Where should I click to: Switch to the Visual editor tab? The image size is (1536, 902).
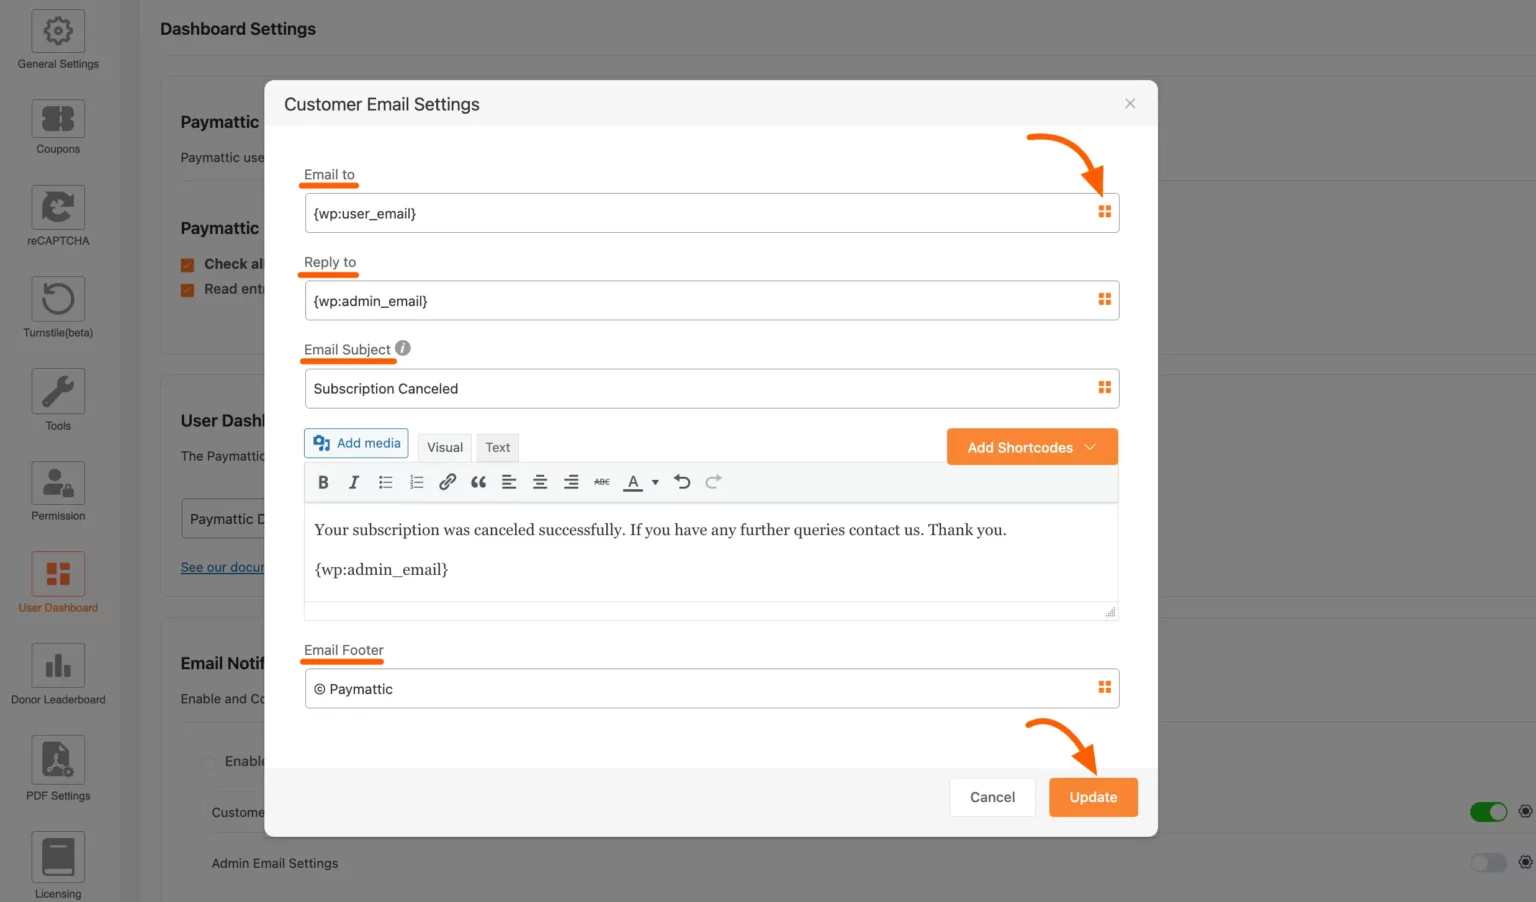444,447
